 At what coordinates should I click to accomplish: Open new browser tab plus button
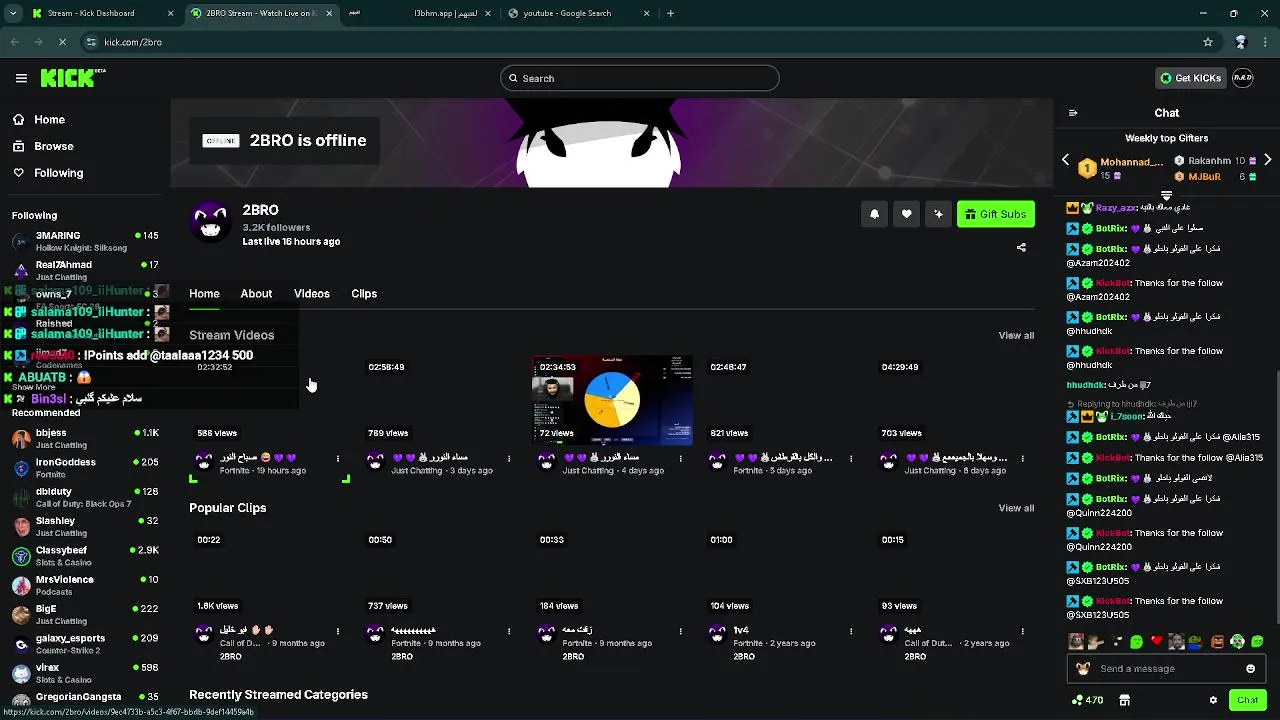point(670,13)
